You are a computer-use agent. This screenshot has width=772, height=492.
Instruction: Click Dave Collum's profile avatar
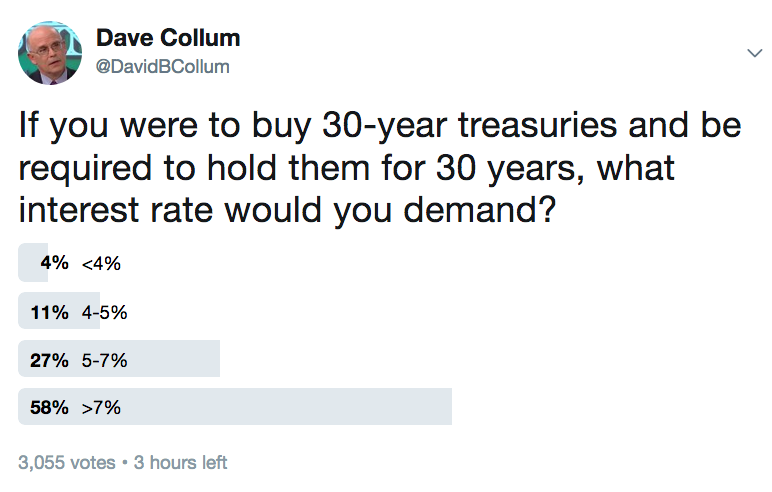pos(50,53)
